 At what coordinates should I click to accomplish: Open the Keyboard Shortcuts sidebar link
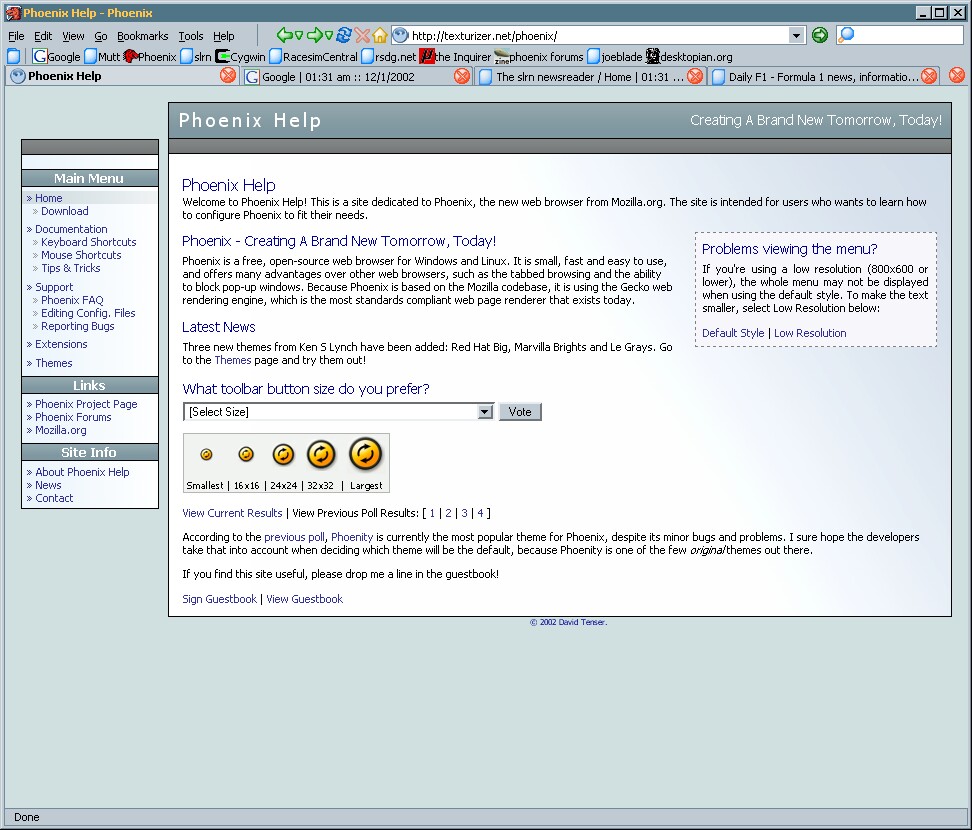[x=88, y=242]
